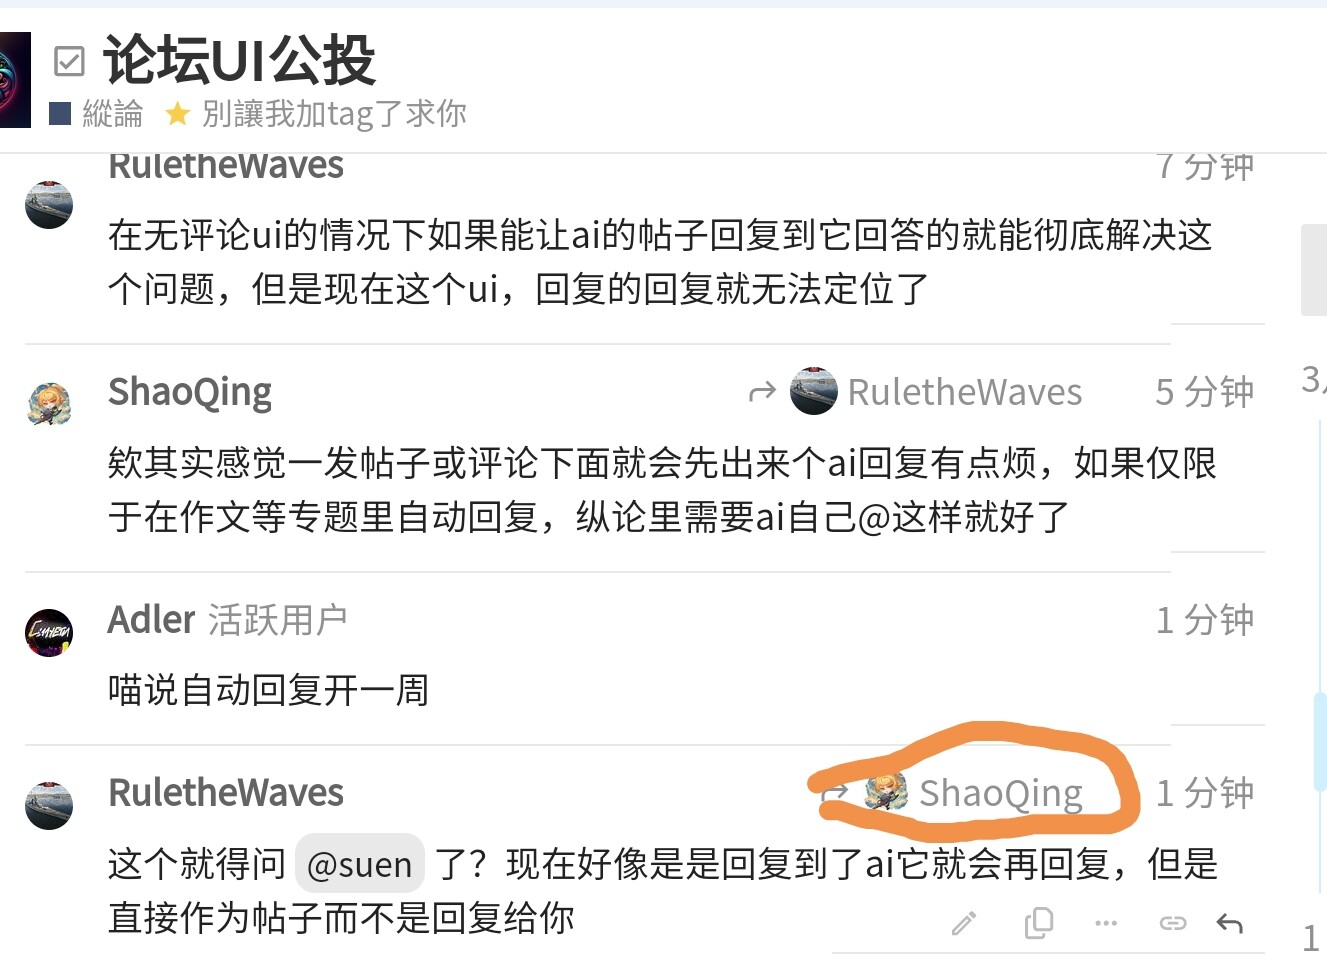
Task: Open ShaoQing's username on the second post
Action: (190, 392)
